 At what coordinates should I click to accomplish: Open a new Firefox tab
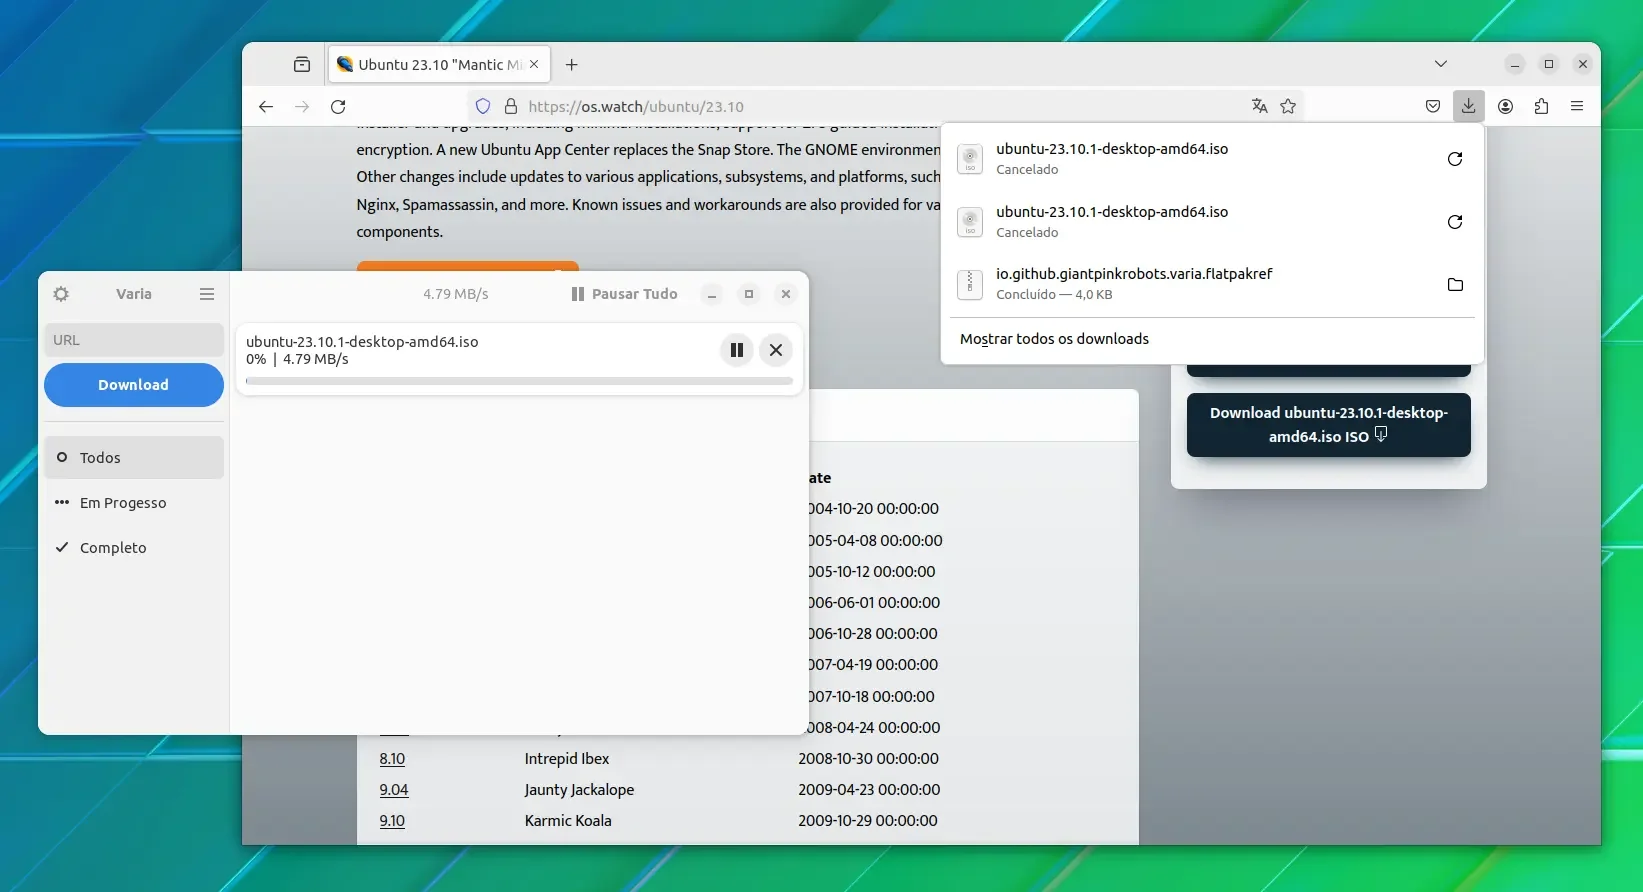(572, 65)
